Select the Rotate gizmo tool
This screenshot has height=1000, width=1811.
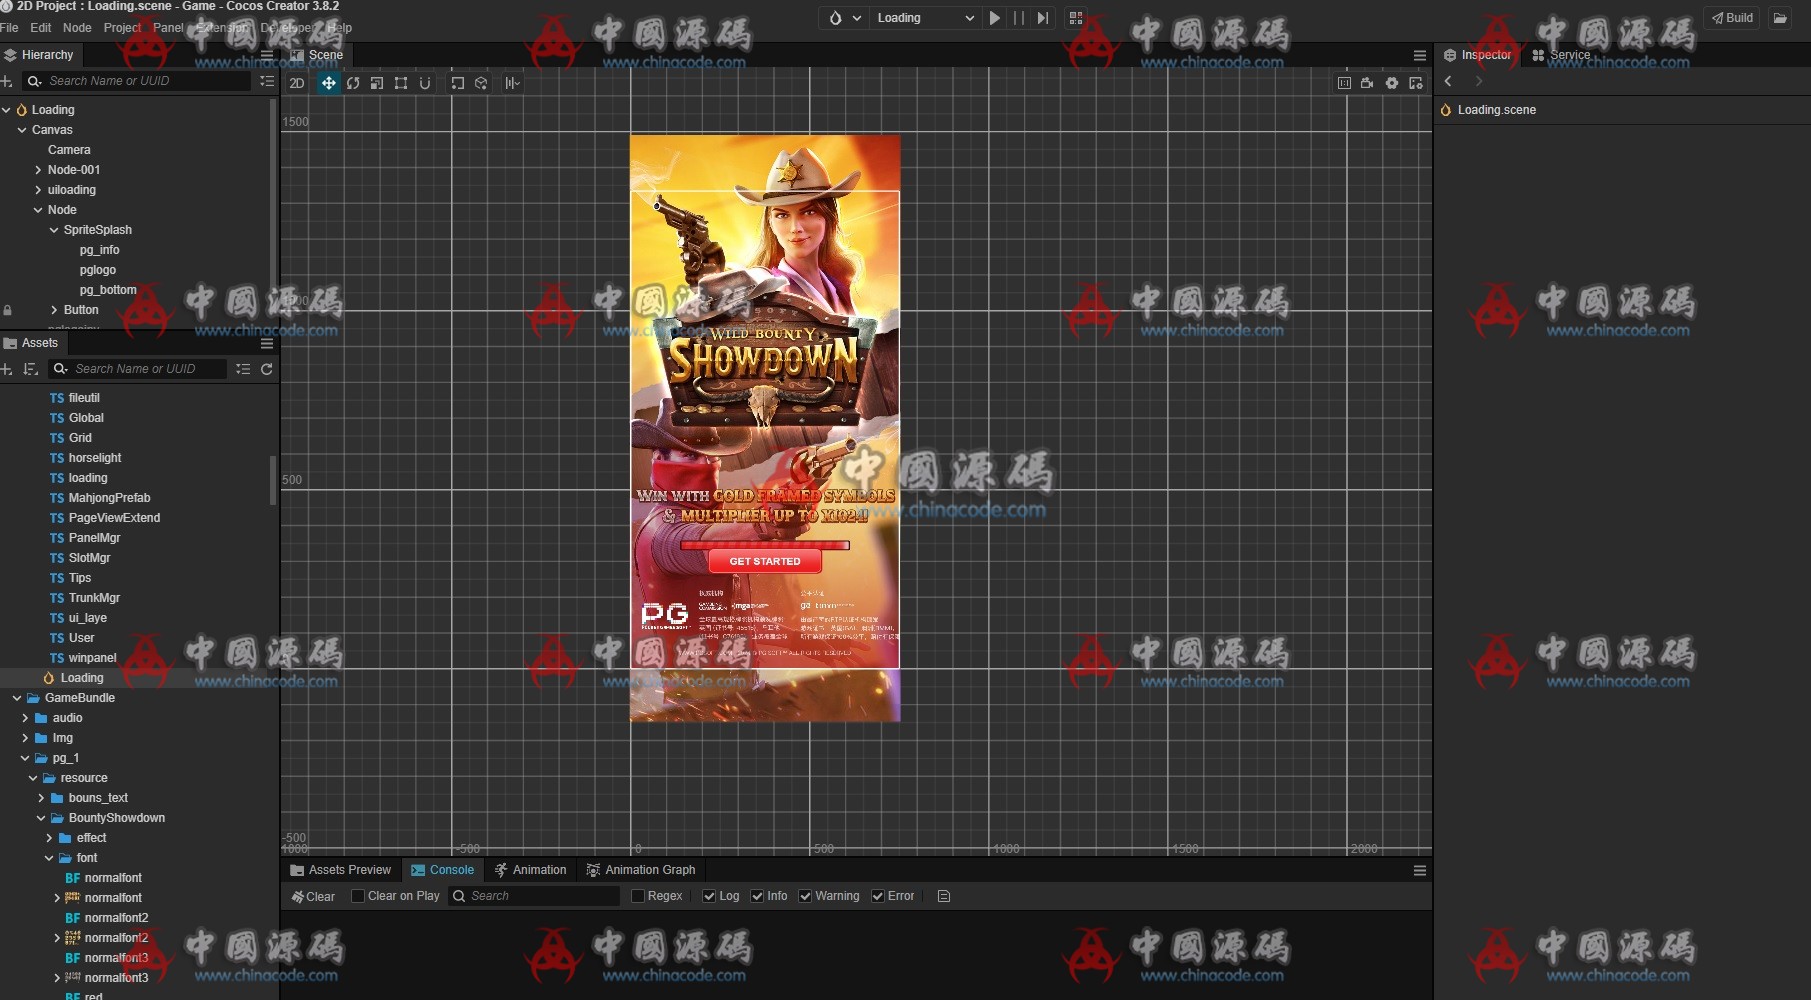click(353, 83)
